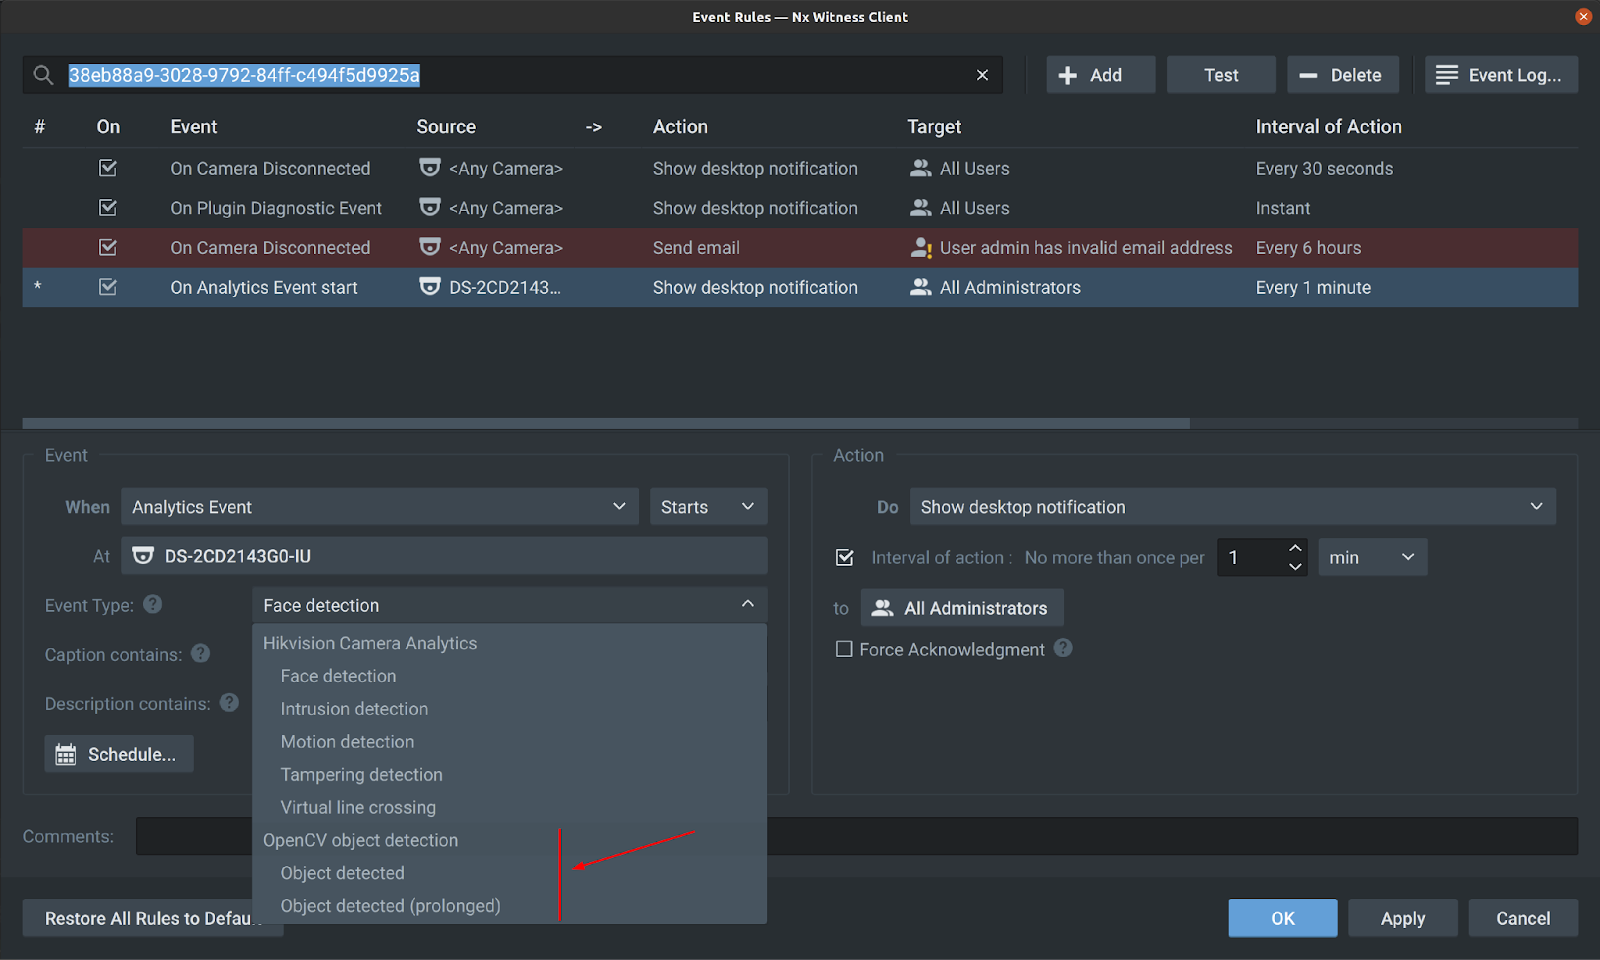Click the All Users icon in first row

click(x=921, y=168)
